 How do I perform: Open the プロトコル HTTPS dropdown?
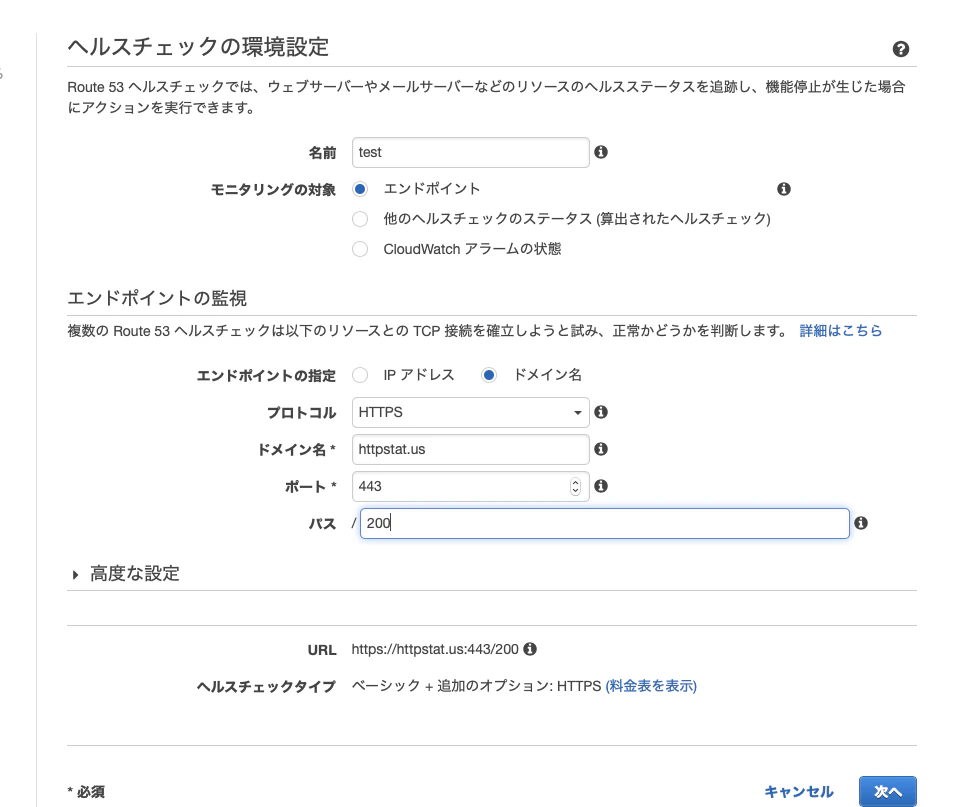pyautogui.click(x=470, y=412)
